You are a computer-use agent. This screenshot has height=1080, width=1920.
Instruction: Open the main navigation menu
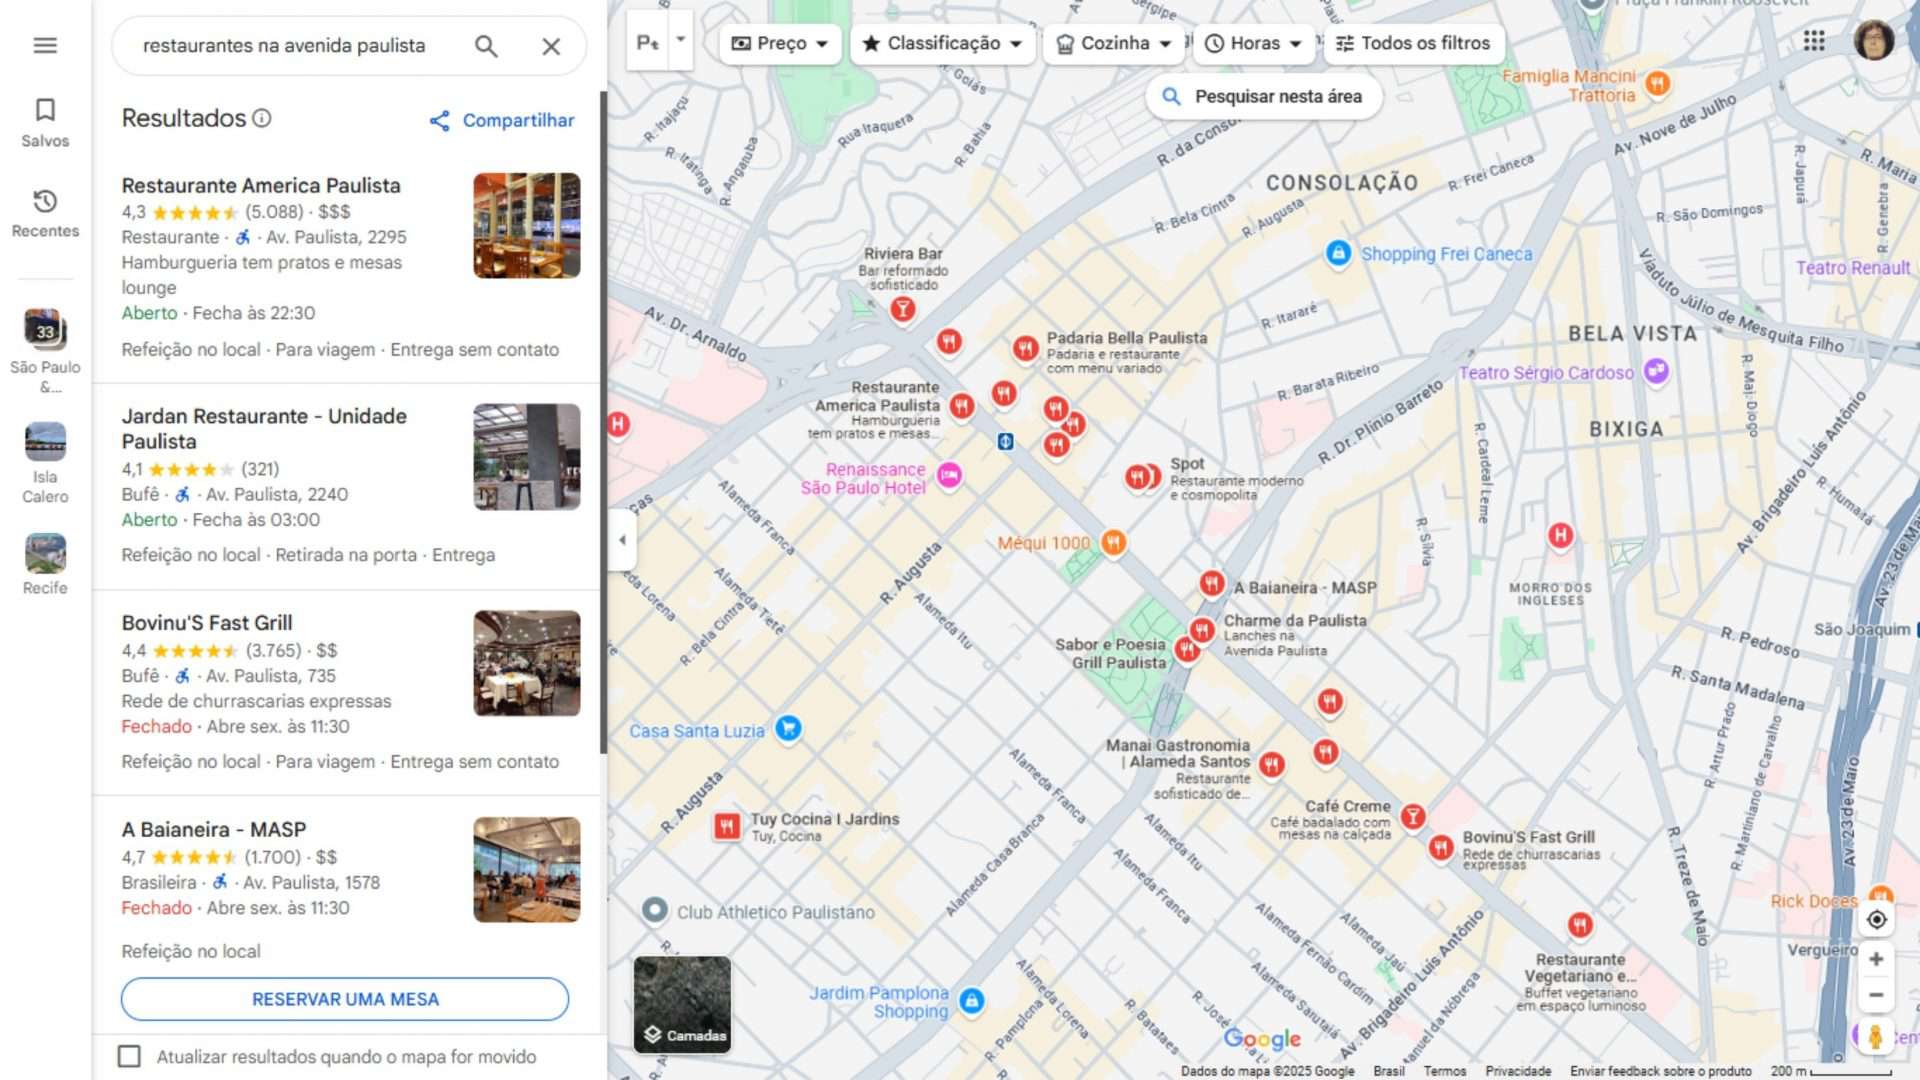click(43, 45)
